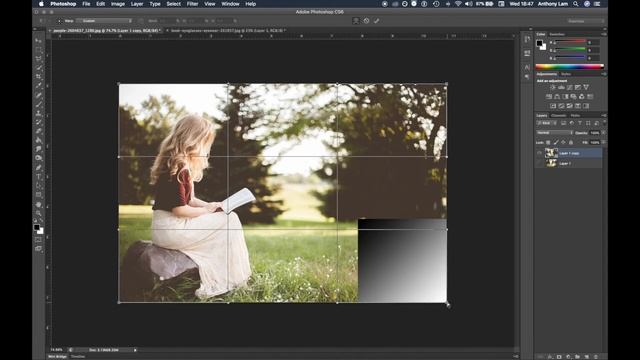
Task: Adjust the red R color slider
Action: [x=570, y=42]
